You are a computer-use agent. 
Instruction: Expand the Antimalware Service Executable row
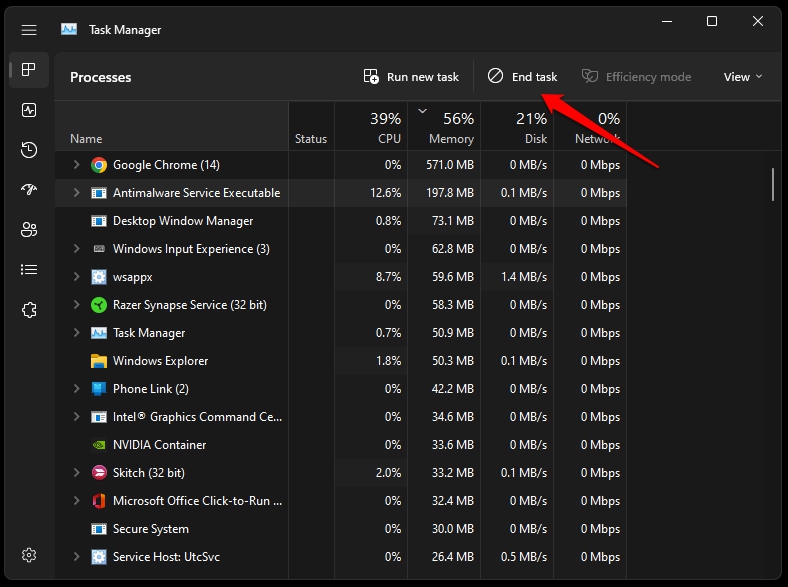click(x=76, y=192)
